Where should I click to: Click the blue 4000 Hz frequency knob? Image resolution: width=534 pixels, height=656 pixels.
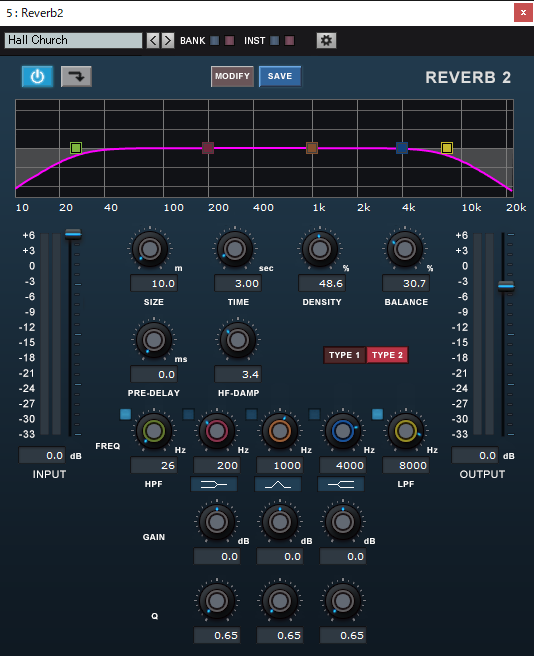[343, 431]
